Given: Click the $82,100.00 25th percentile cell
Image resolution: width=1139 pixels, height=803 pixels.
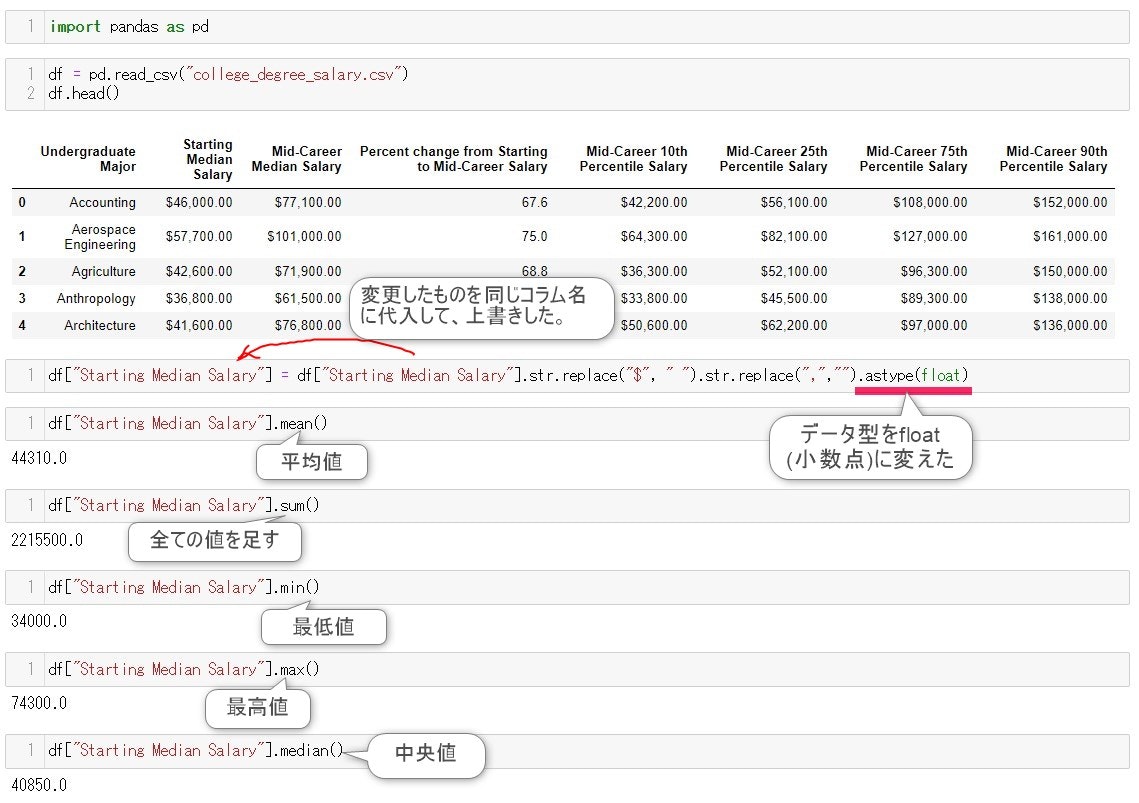Looking at the screenshot, I should tap(794, 237).
